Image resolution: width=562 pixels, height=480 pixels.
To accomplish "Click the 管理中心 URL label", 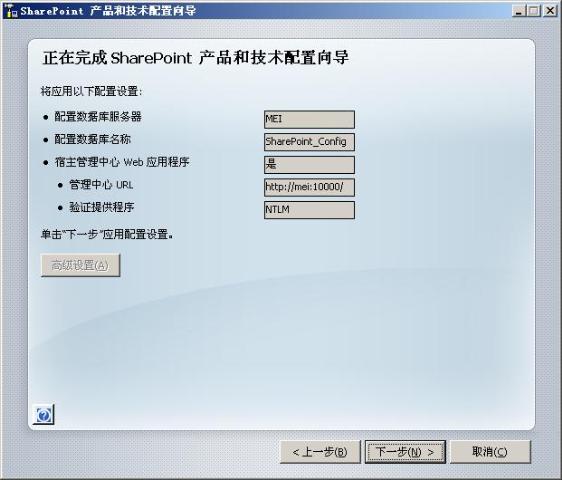I will [x=101, y=185].
